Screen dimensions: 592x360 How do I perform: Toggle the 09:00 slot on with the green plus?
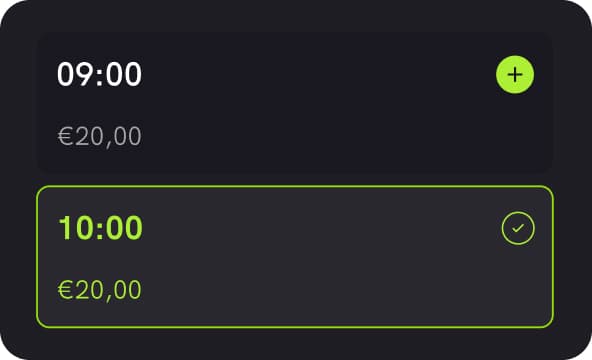(x=515, y=74)
